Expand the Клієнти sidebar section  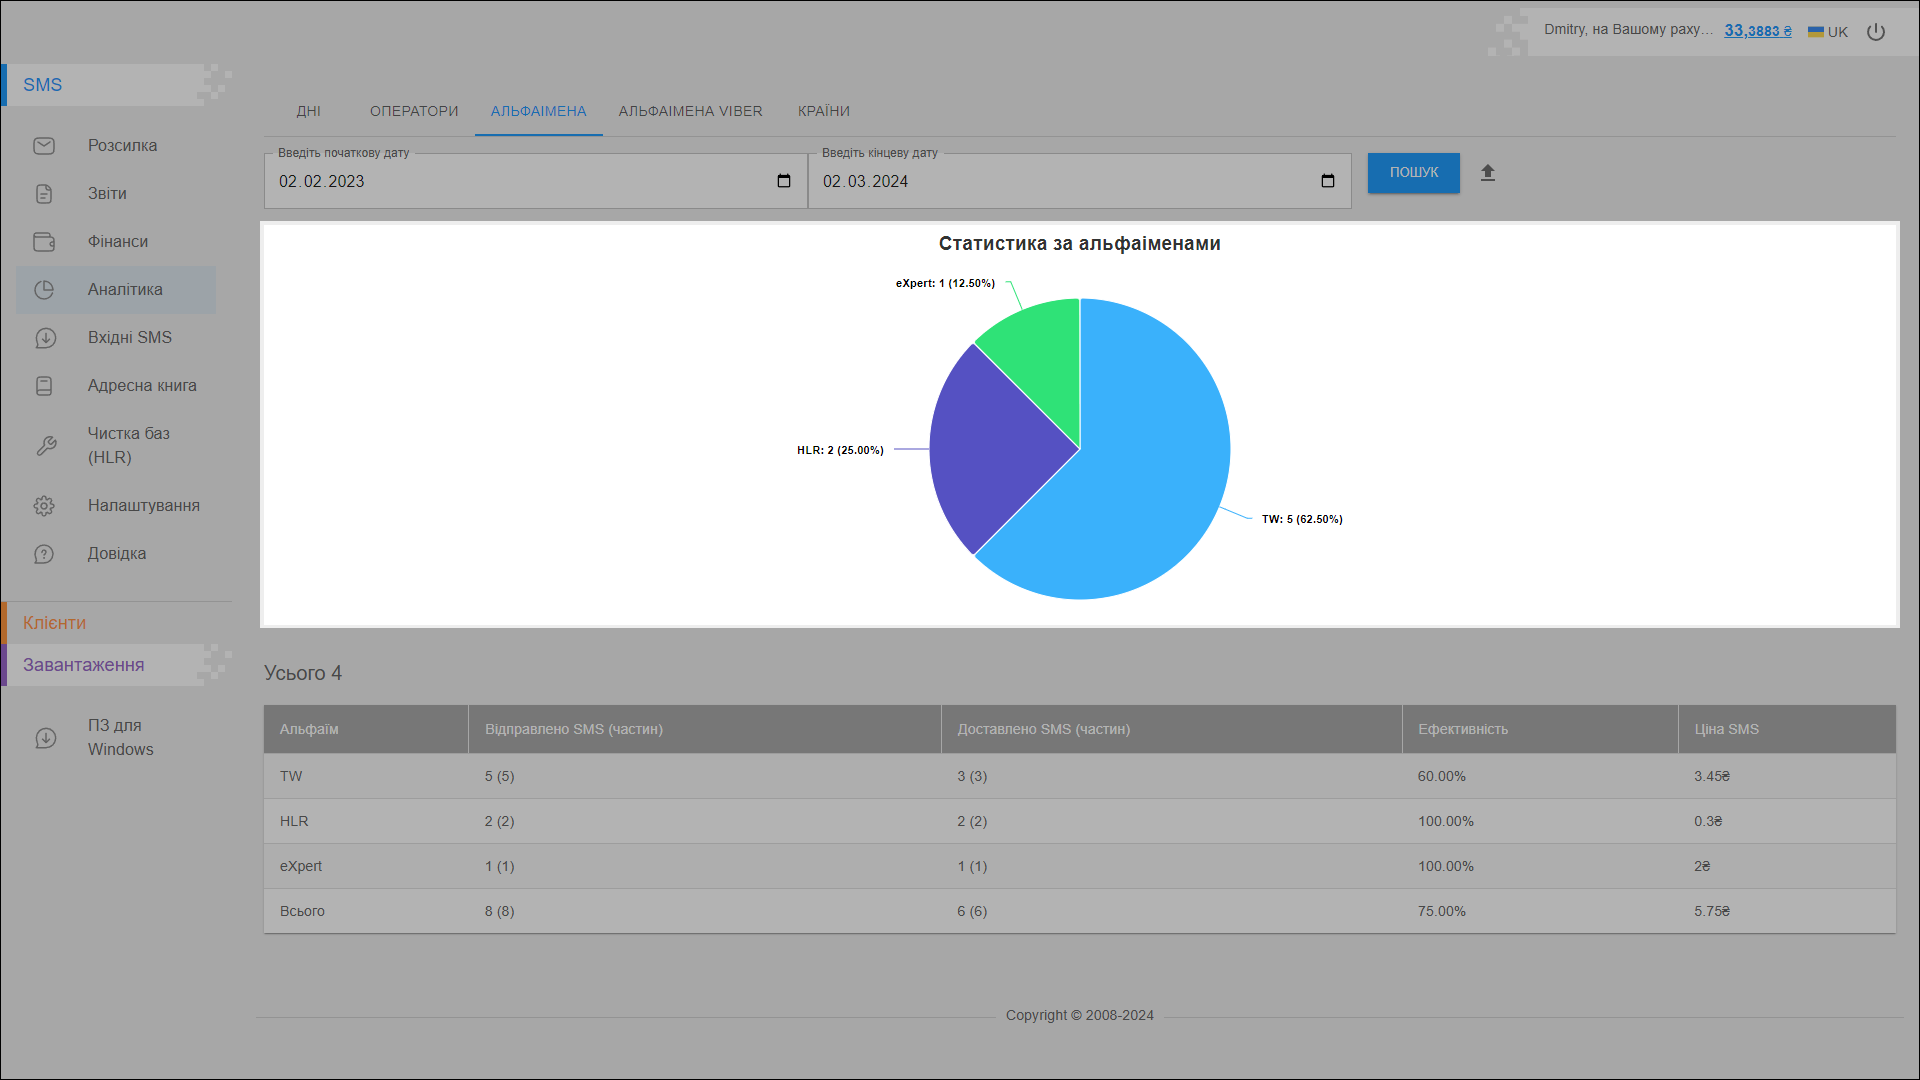(x=55, y=623)
